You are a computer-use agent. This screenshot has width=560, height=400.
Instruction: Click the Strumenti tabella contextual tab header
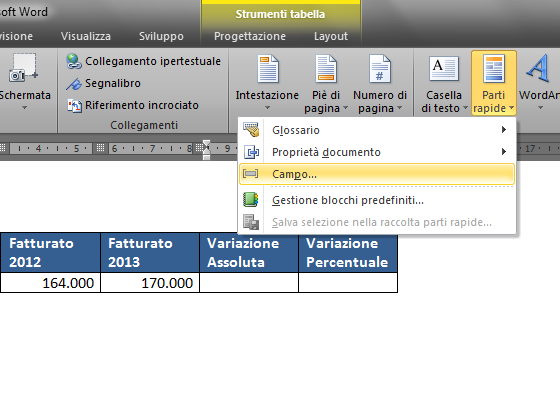(x=280, y=14)
